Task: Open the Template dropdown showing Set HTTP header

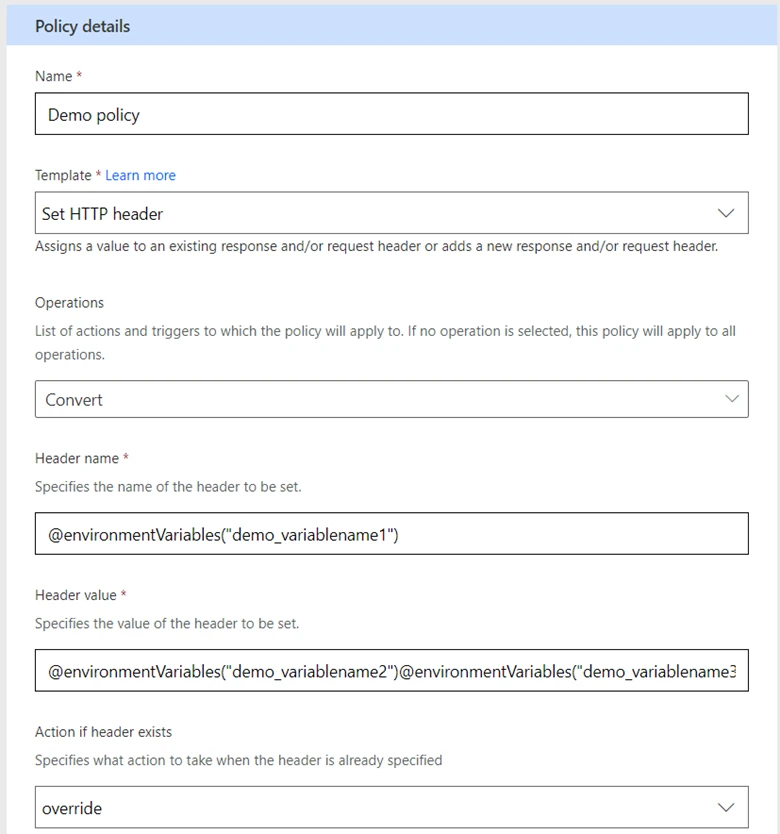Action: [390, 213]
